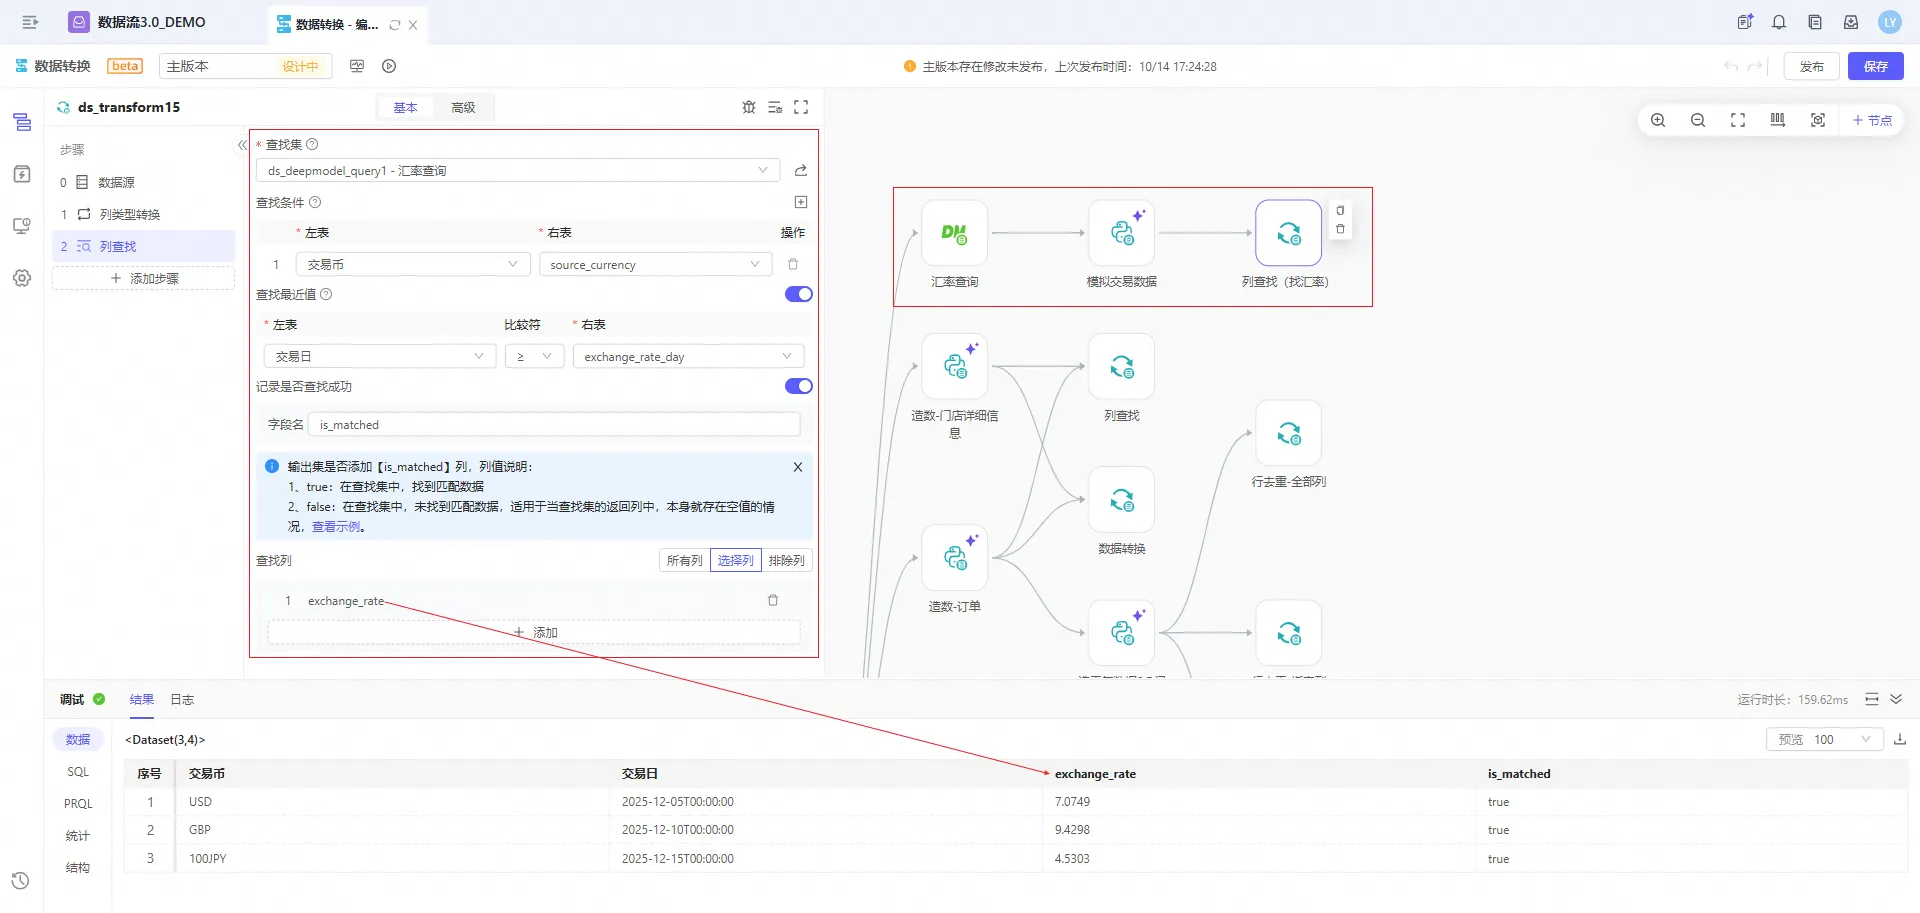1920x913 pixels.
Task: Open the notifications bell
Action: [x=1779, y=22]
